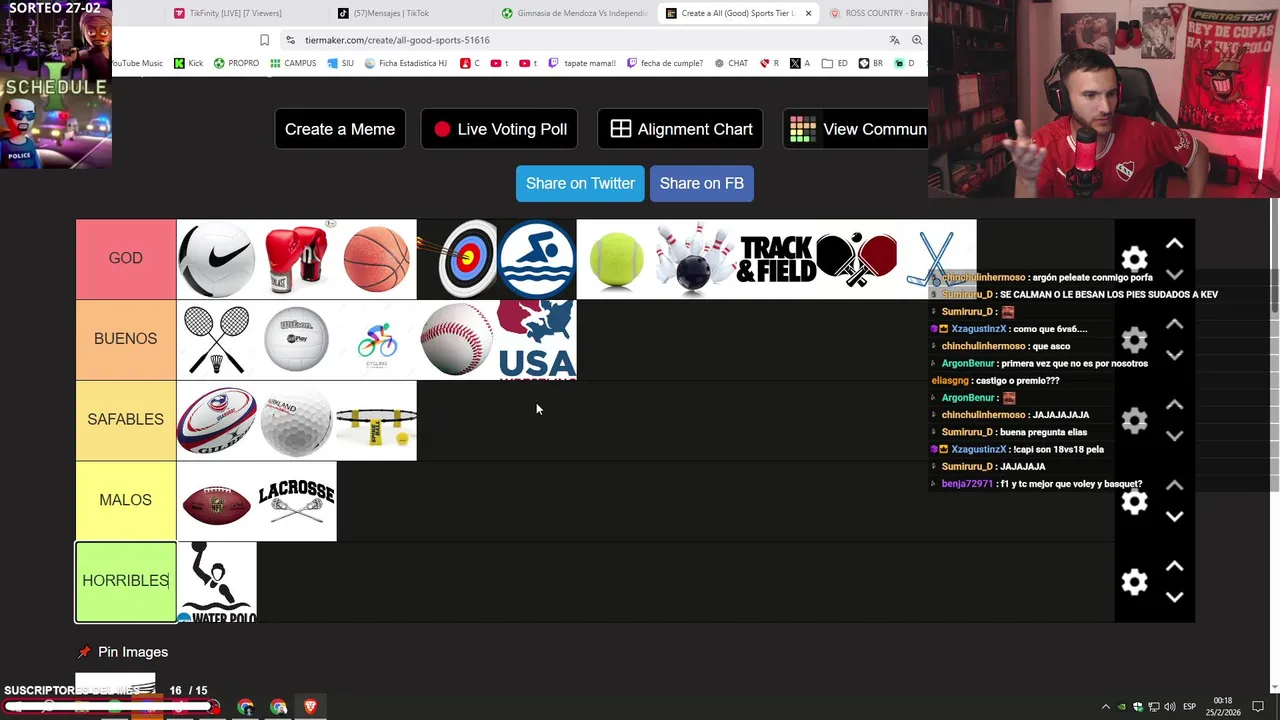Open the tapate mama!! Twitch bookmark
The image size is (1280, 720).
point(581,63)
